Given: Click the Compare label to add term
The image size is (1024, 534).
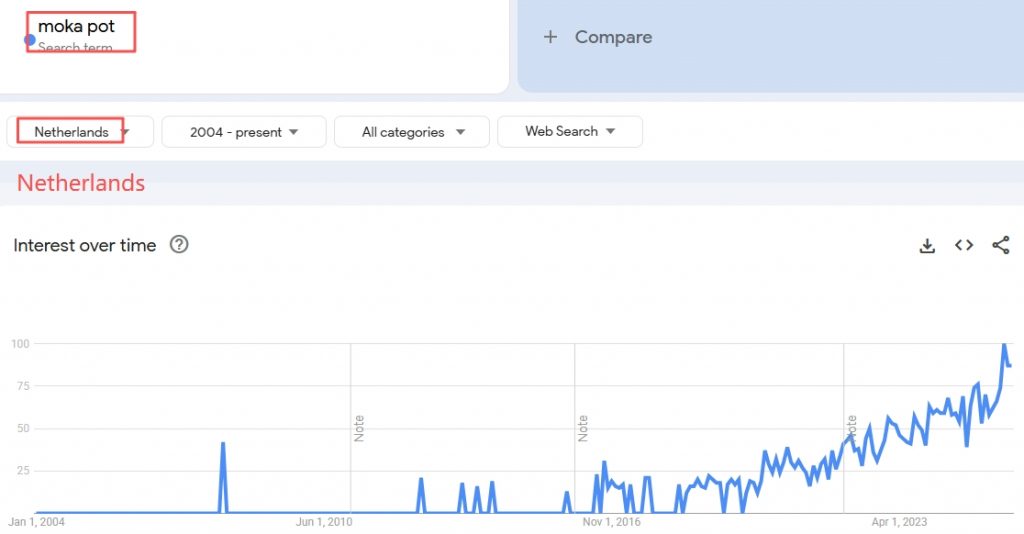Looking at the screenshot, I should 613,37.
